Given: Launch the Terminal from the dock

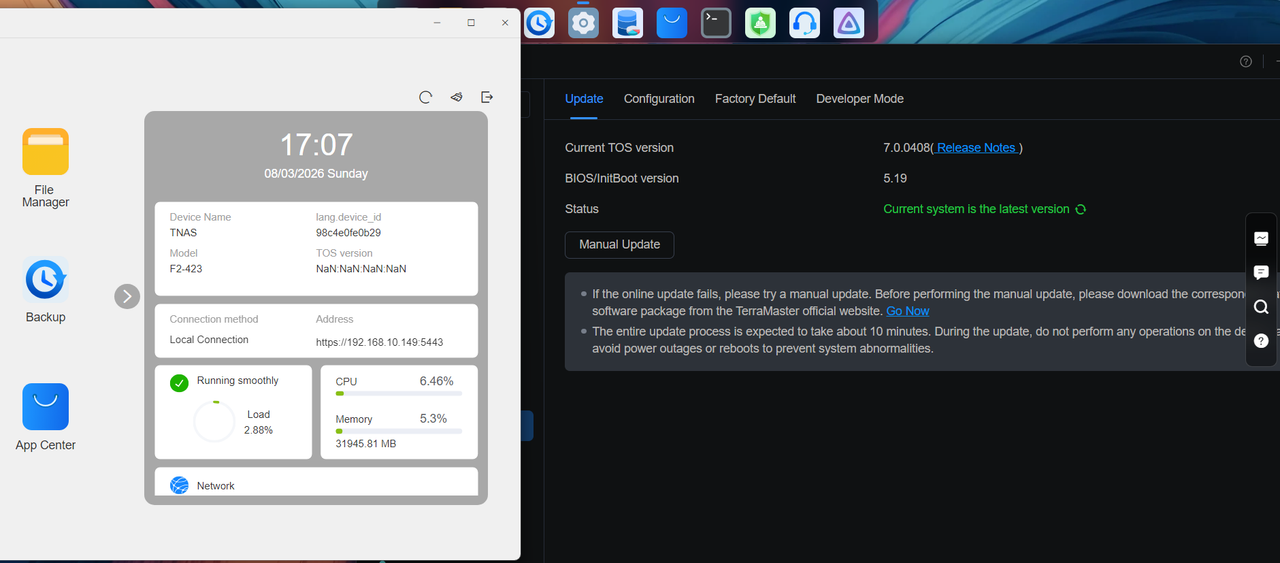Looking at the screenshot, I should 716,22.
